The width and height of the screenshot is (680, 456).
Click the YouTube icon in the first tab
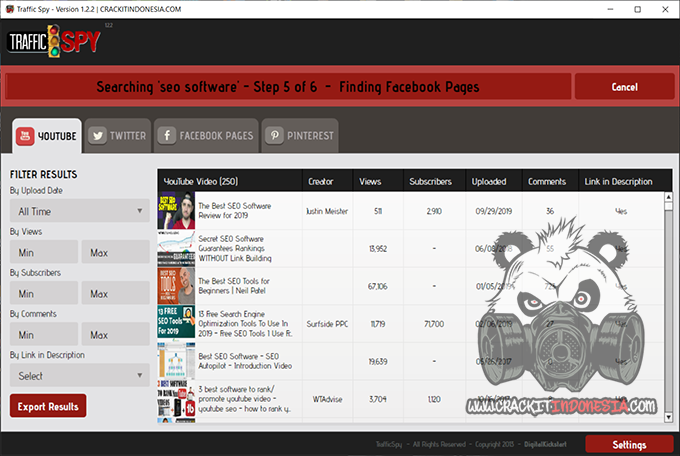point(26,136)
